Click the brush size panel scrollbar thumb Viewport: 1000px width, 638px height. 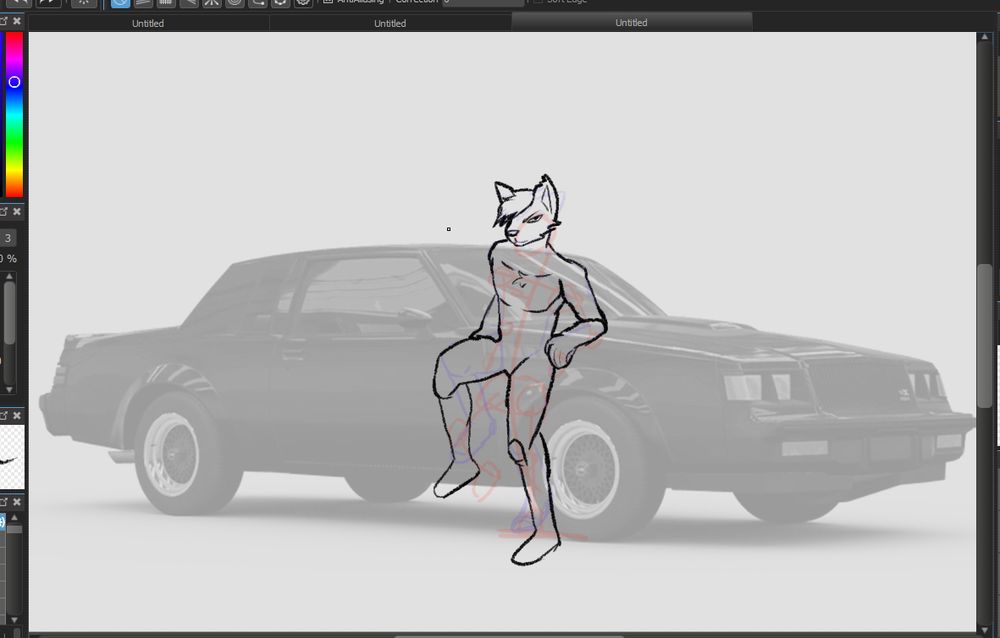point(9,313)
